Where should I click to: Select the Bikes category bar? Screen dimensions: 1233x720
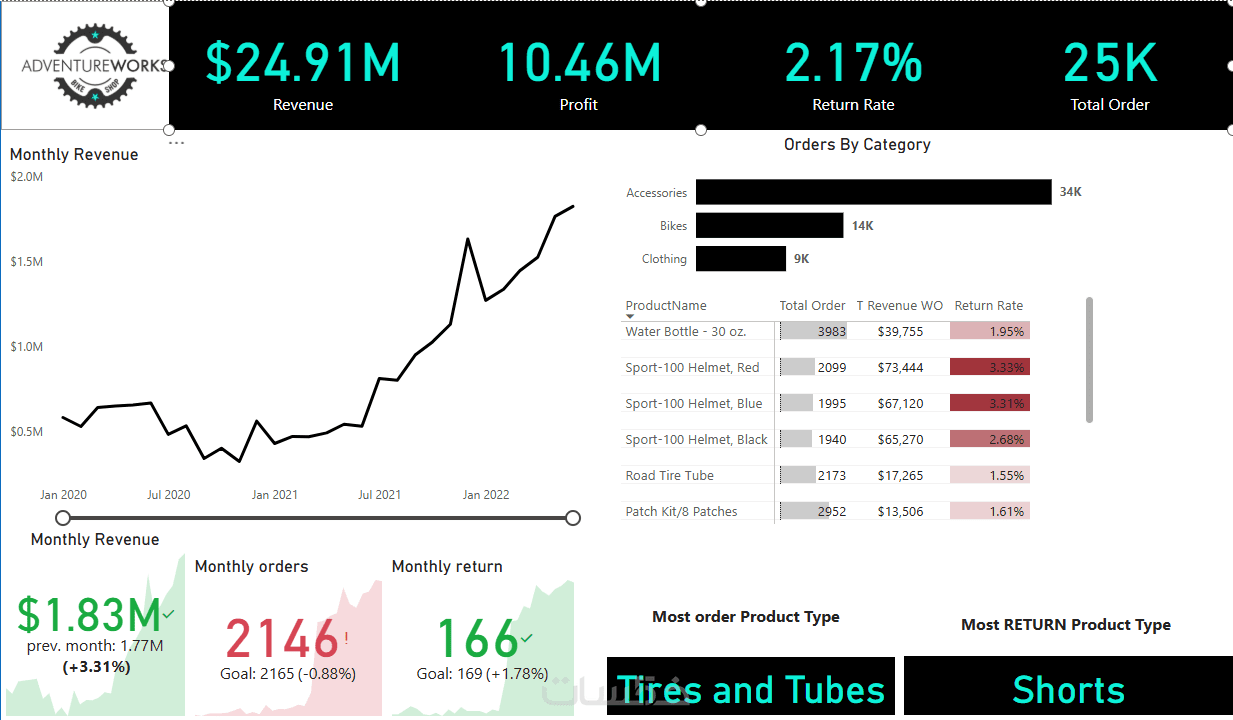770,225
